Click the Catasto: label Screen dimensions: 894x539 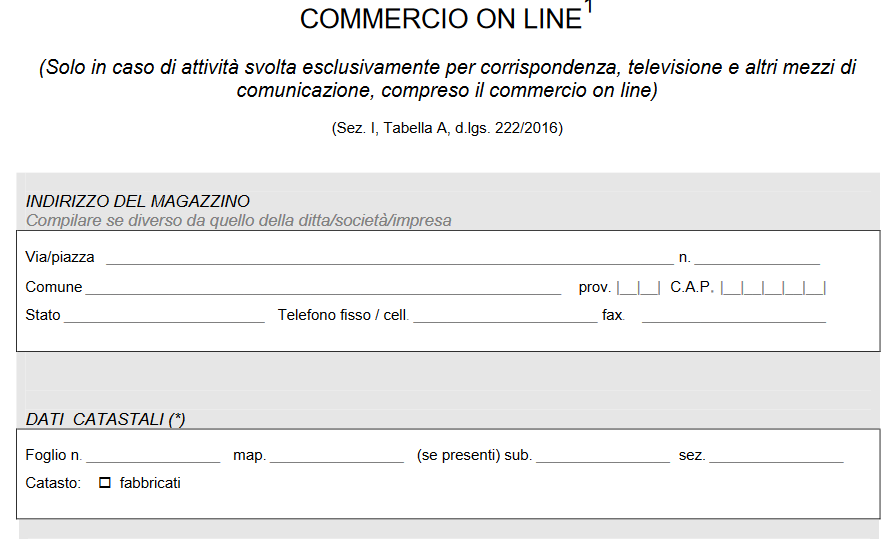pyautogui.click(x=53, y=483)
